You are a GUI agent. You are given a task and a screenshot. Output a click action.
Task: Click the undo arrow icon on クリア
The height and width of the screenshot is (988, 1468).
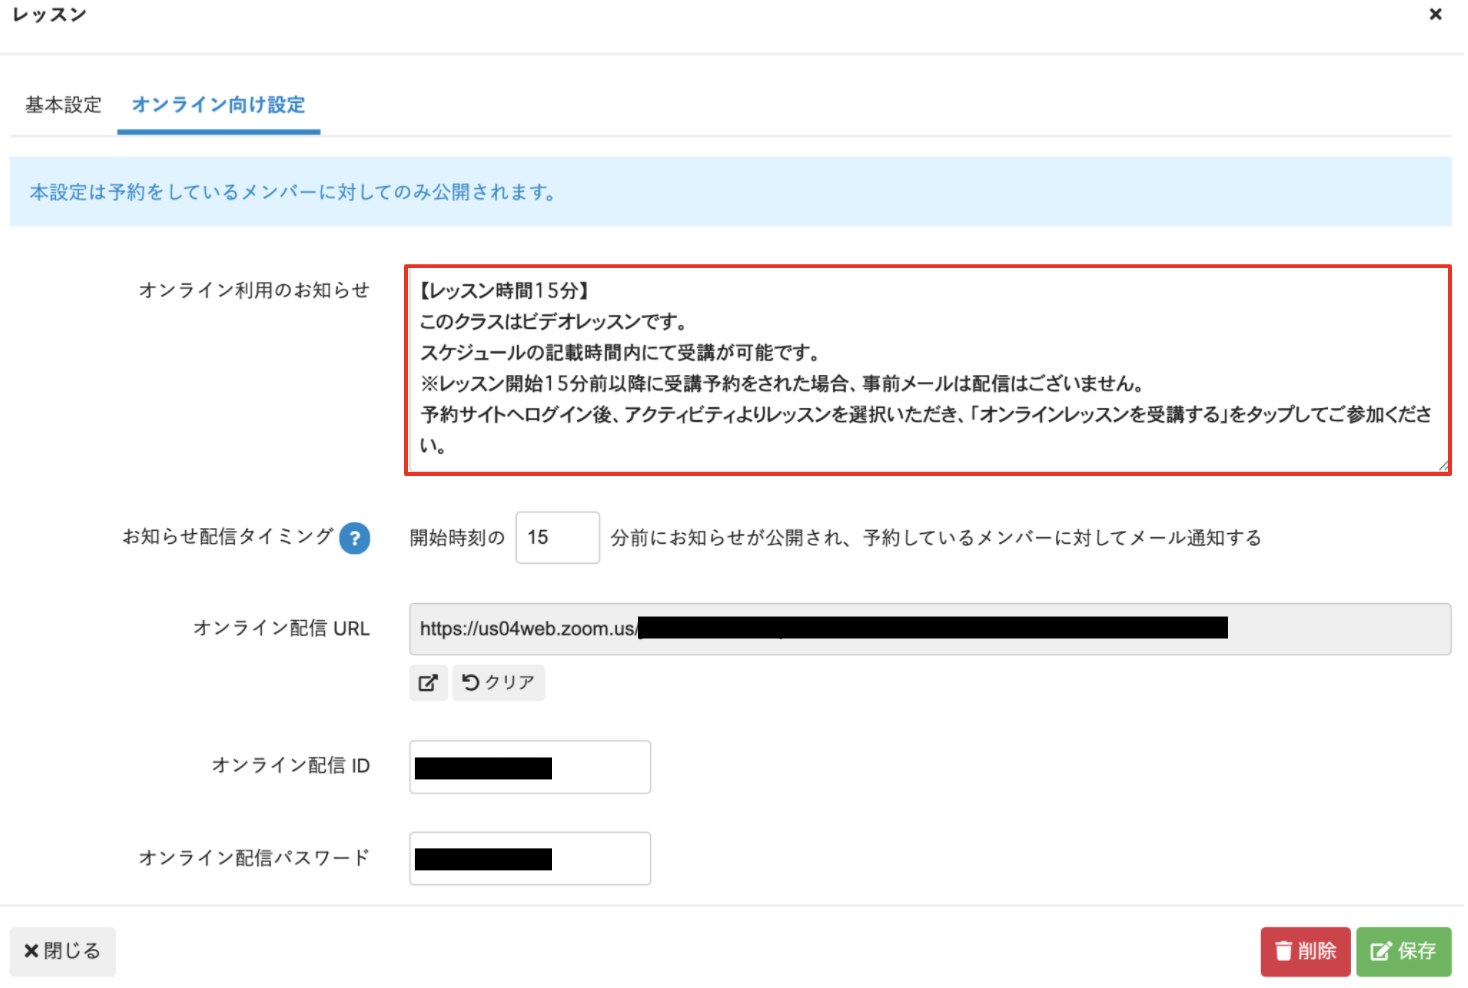(x=471, y=682)
